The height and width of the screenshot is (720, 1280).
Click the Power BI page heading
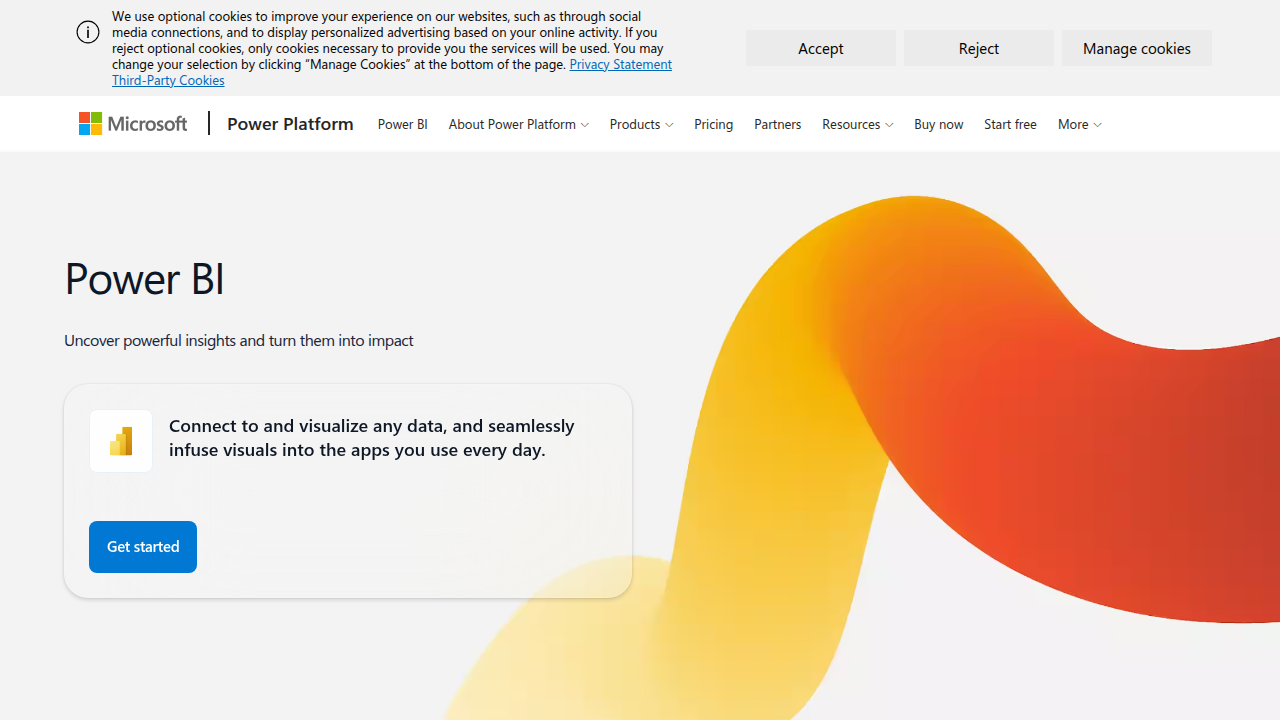[x=144, y=278]
